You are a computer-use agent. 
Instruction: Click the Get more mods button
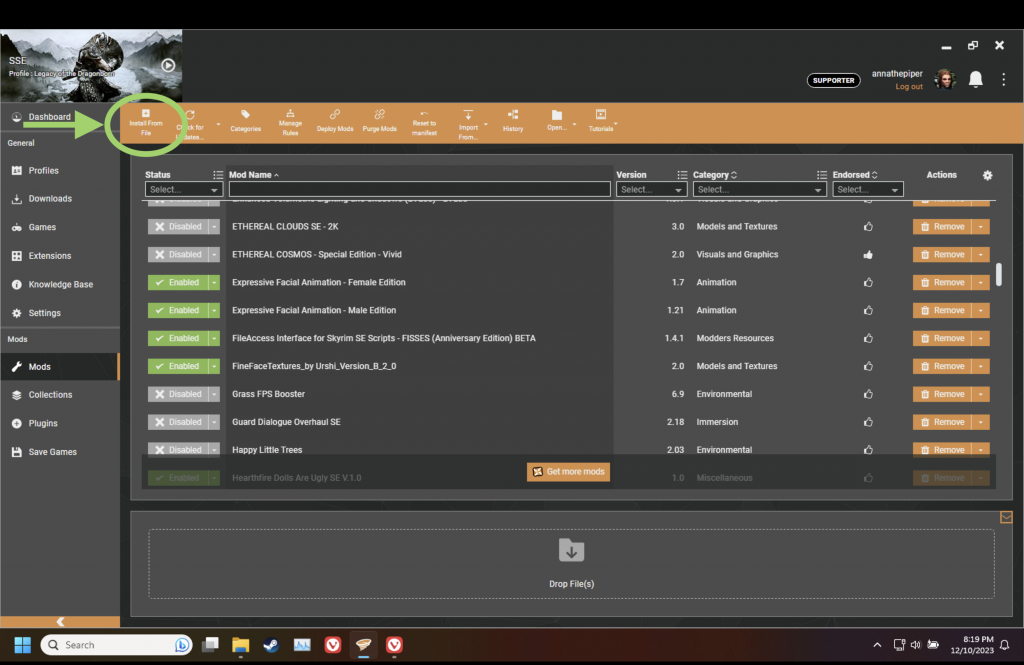coord(568,471)
